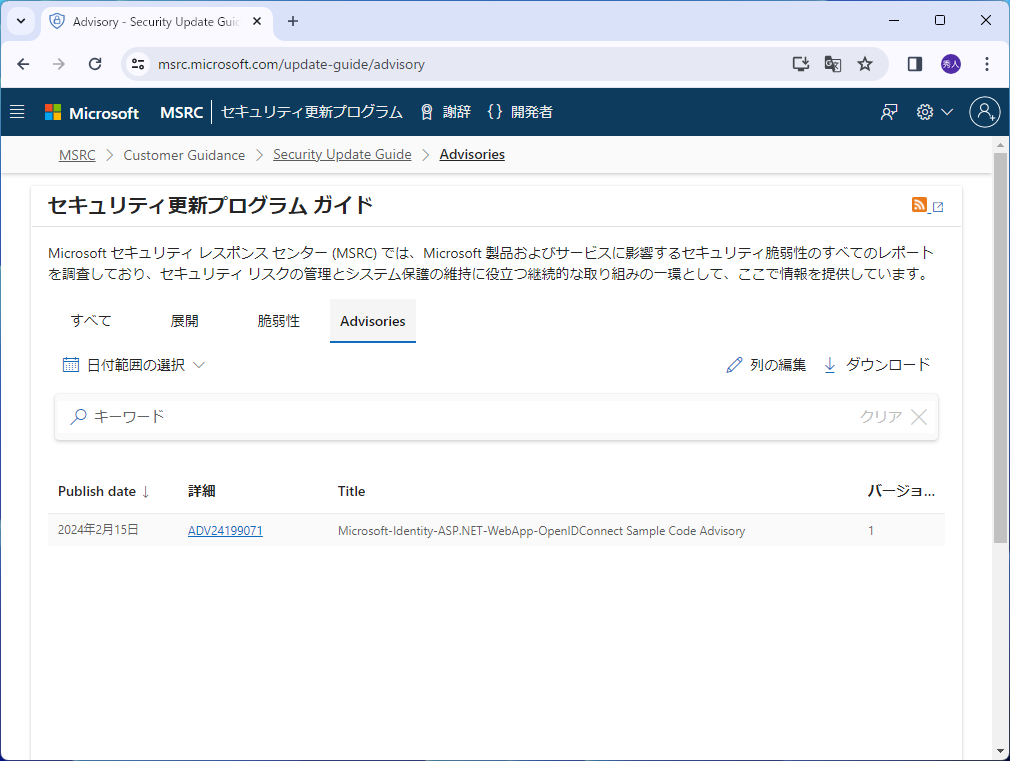1010x761 pixels.
Task: Click MSRC breadcrumb link
Action: (77, 155)
